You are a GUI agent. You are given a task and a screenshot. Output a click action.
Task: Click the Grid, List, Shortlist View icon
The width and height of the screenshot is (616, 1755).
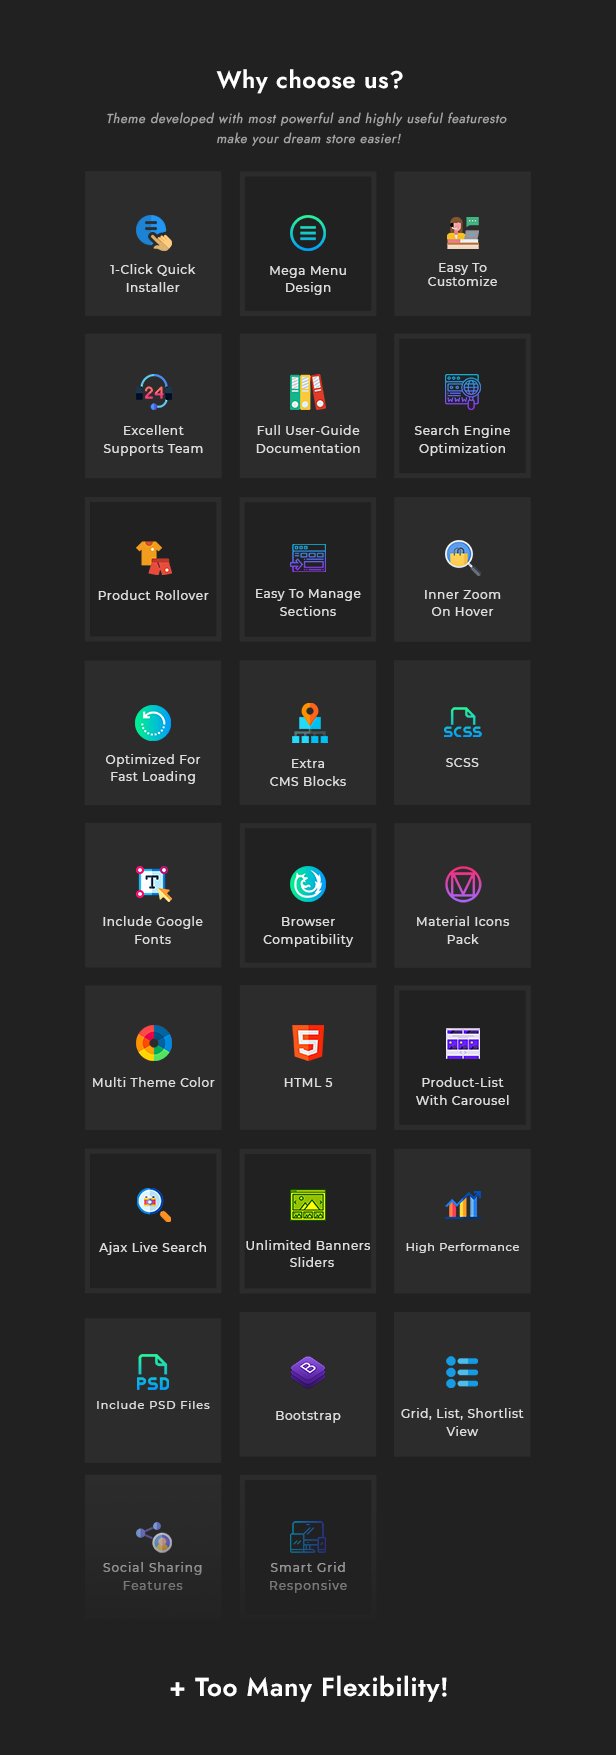coord(463,1372)
